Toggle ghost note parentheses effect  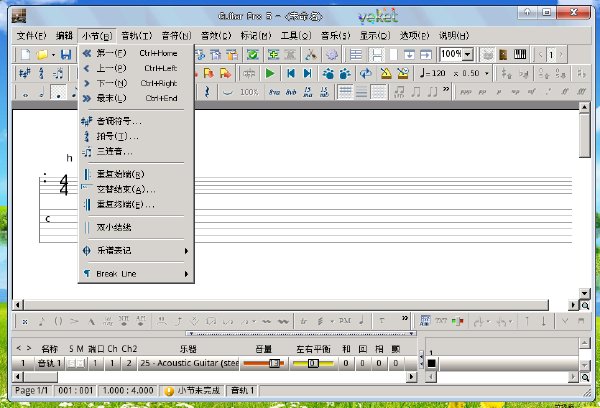point(58,322)
